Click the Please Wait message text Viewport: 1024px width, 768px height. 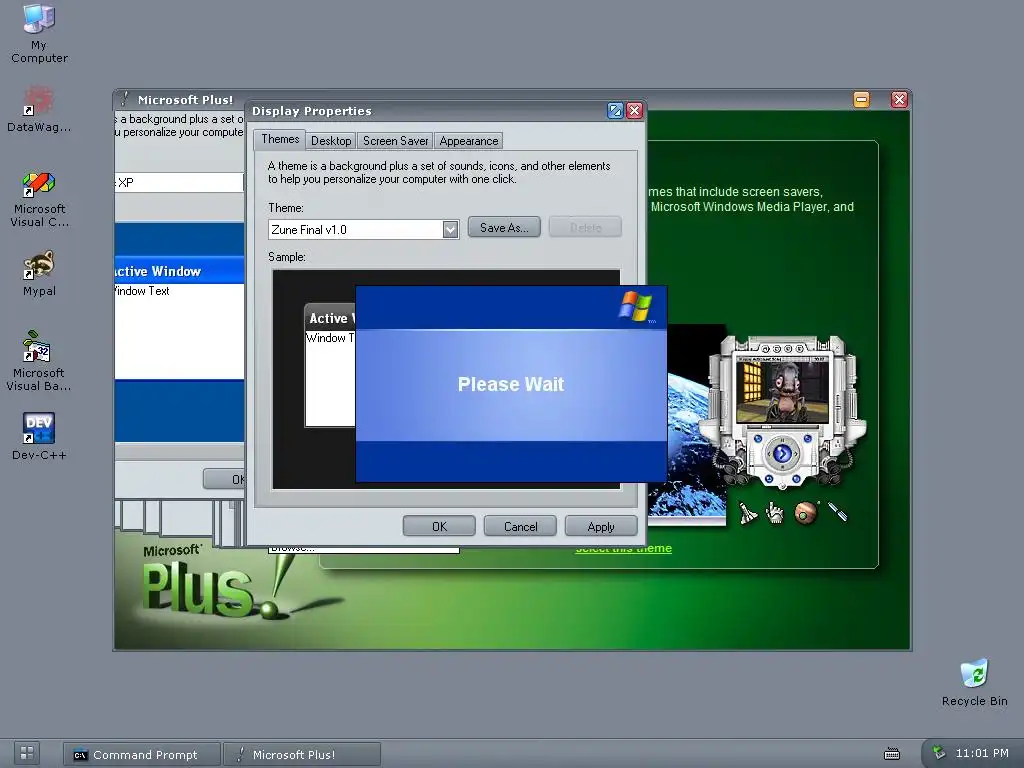coord(511,384)
